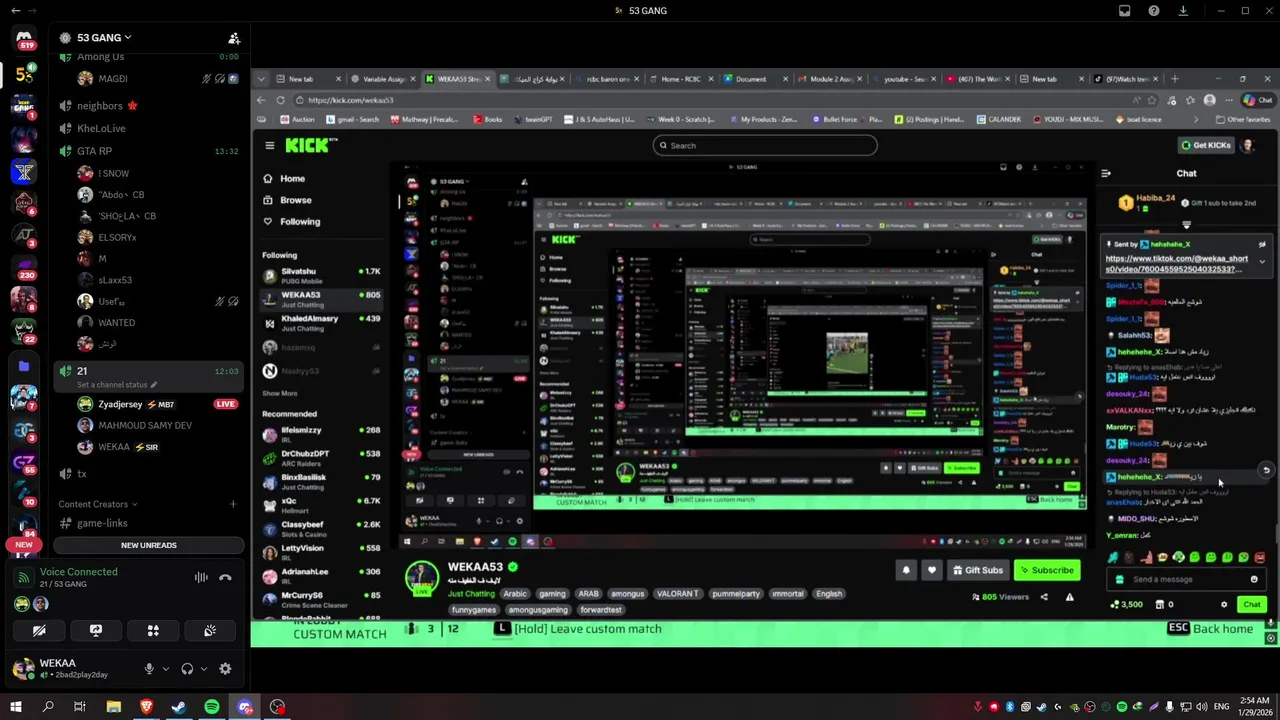Click the share icon beside 805 Viewers
The image size is (1280, 720).
click(x=1044, y=597)
